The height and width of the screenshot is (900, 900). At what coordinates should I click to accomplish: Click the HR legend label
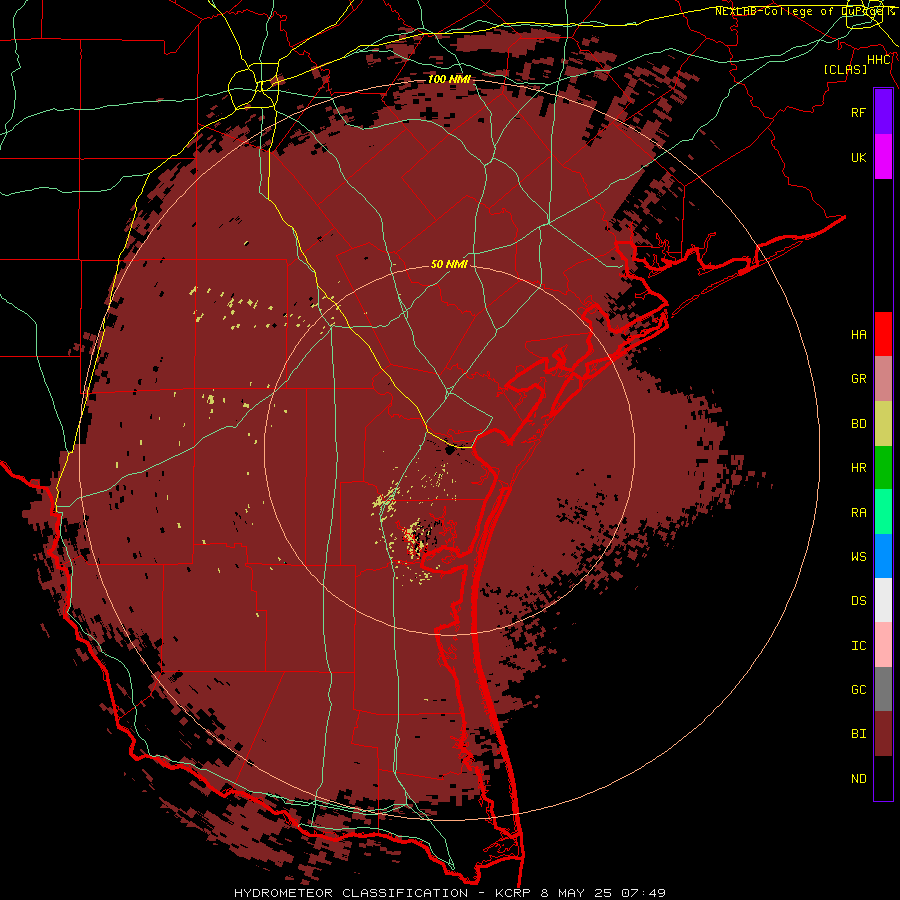[x=858, y=468]
